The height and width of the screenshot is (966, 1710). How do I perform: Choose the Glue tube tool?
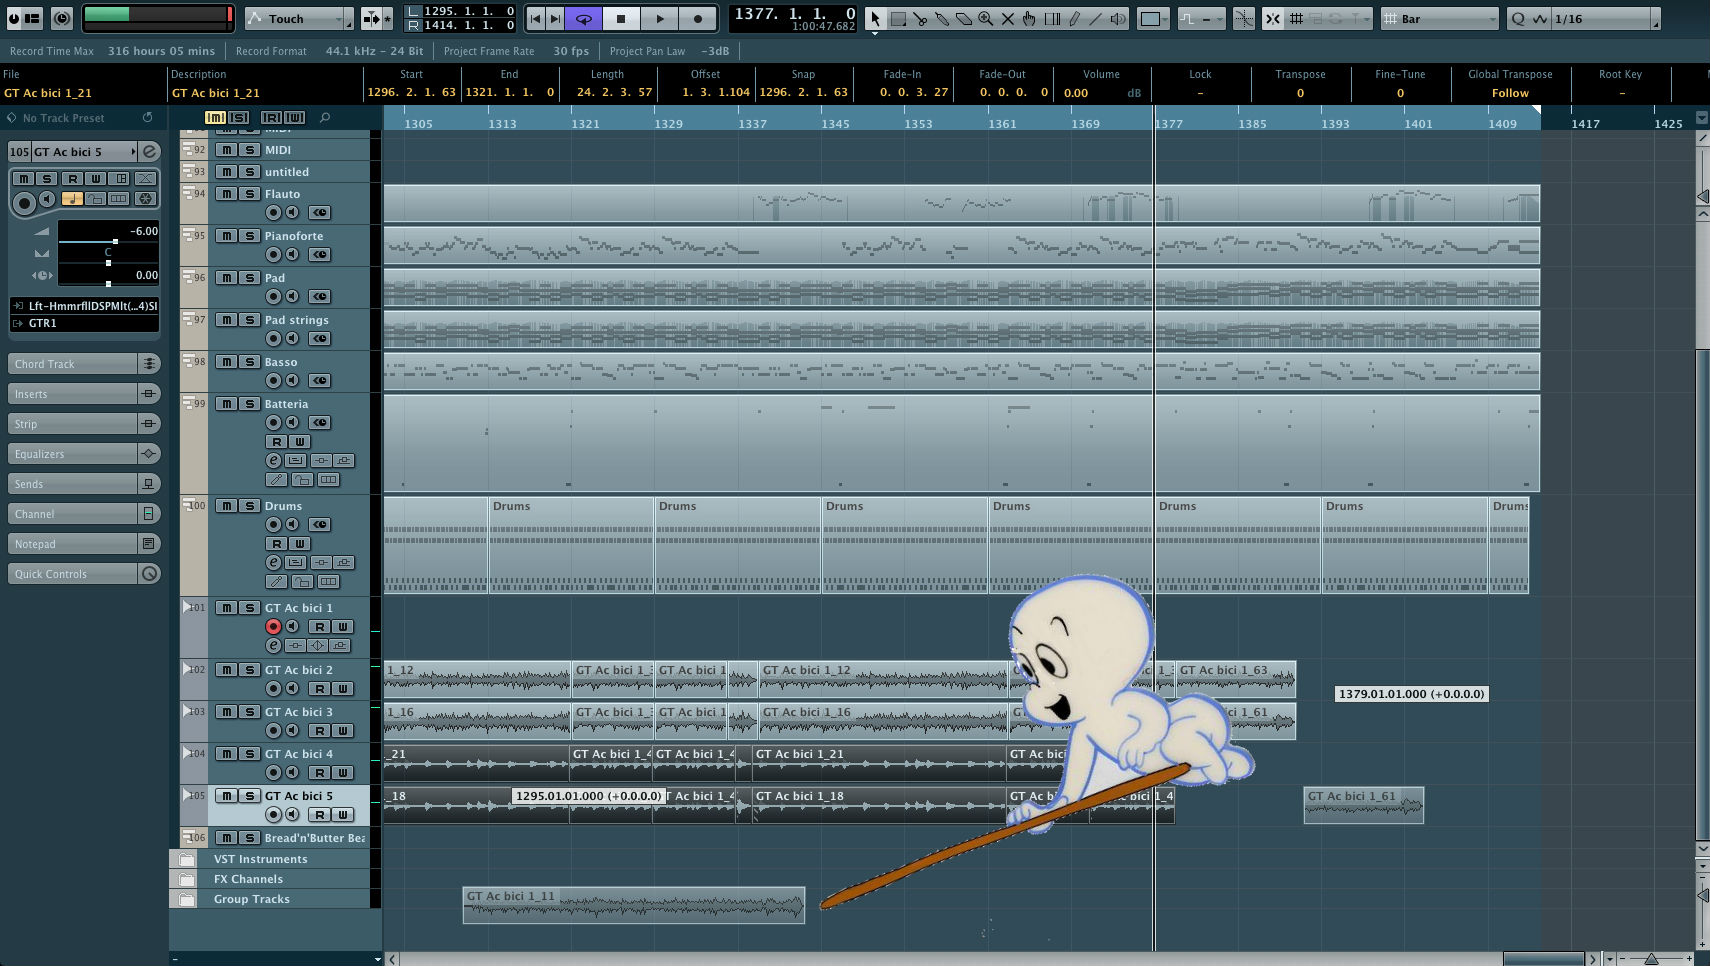(942, 18)
